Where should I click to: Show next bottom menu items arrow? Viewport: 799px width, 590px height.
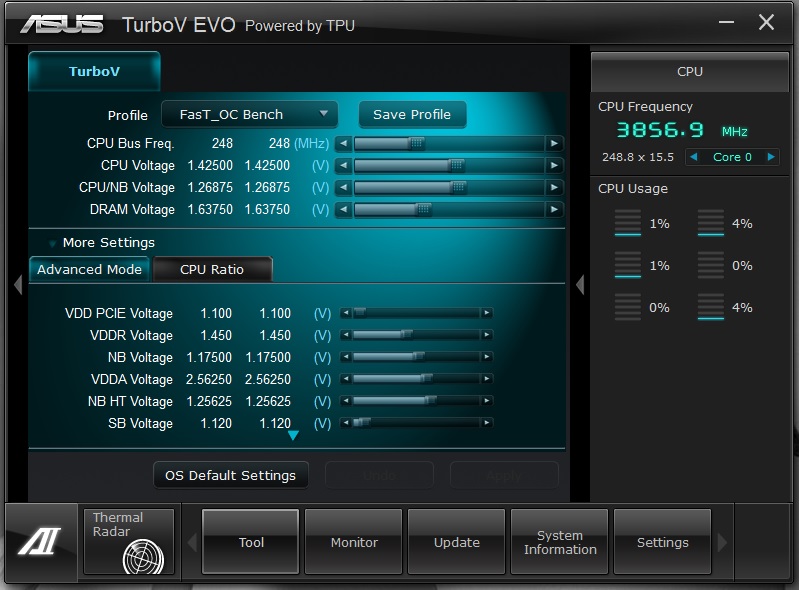click(x=722, y=542)
